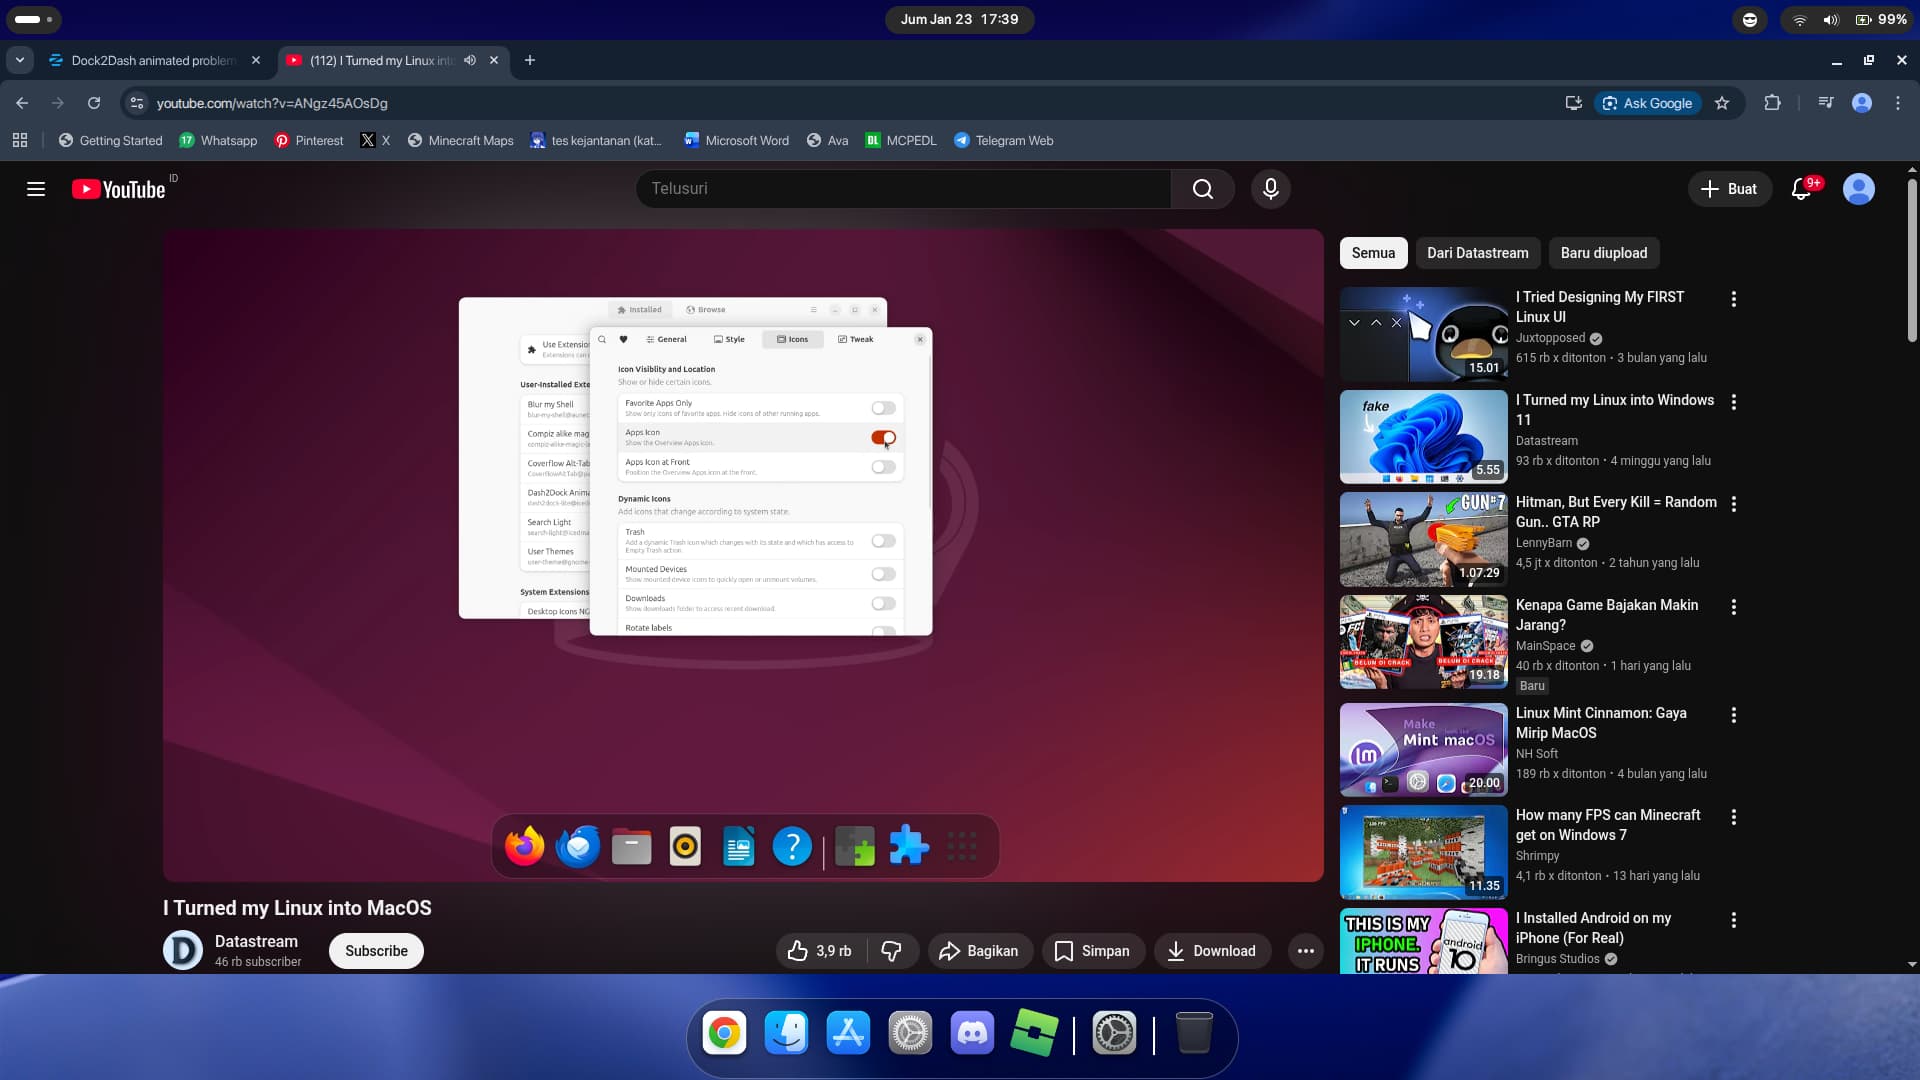Open the YouTube notifications bell

coord(1801,189)
